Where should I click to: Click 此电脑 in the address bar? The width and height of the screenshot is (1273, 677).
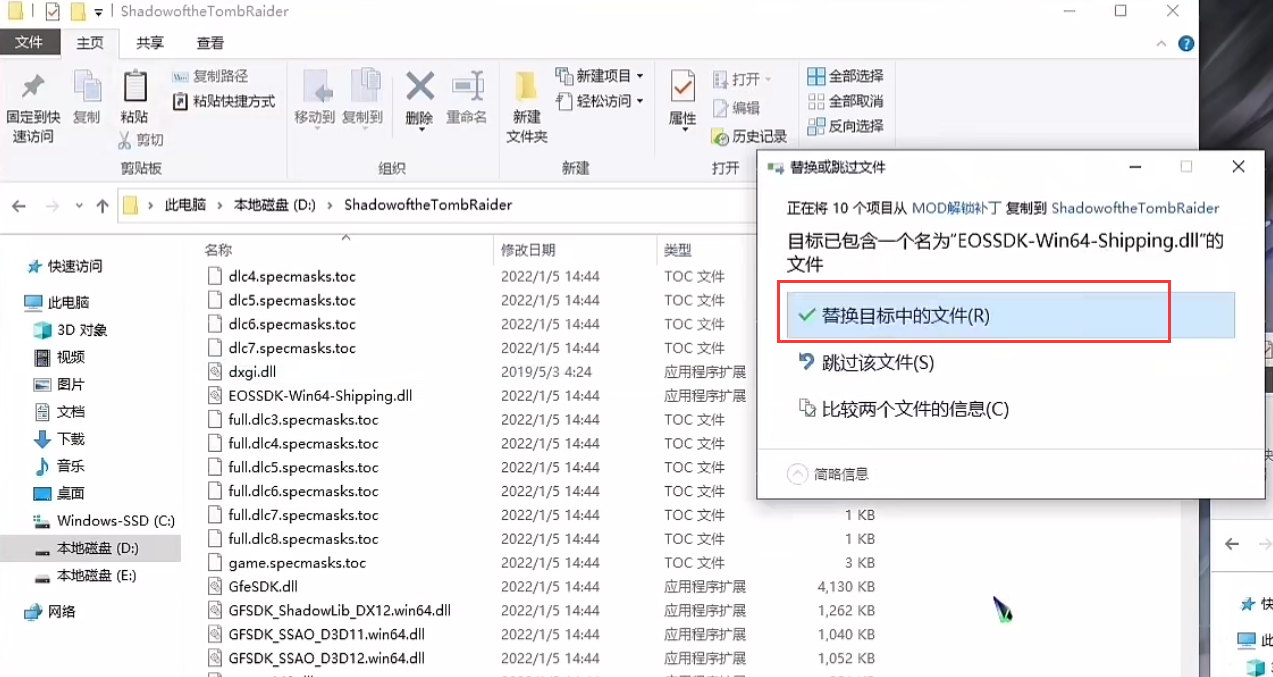click(x=185, y=205)
